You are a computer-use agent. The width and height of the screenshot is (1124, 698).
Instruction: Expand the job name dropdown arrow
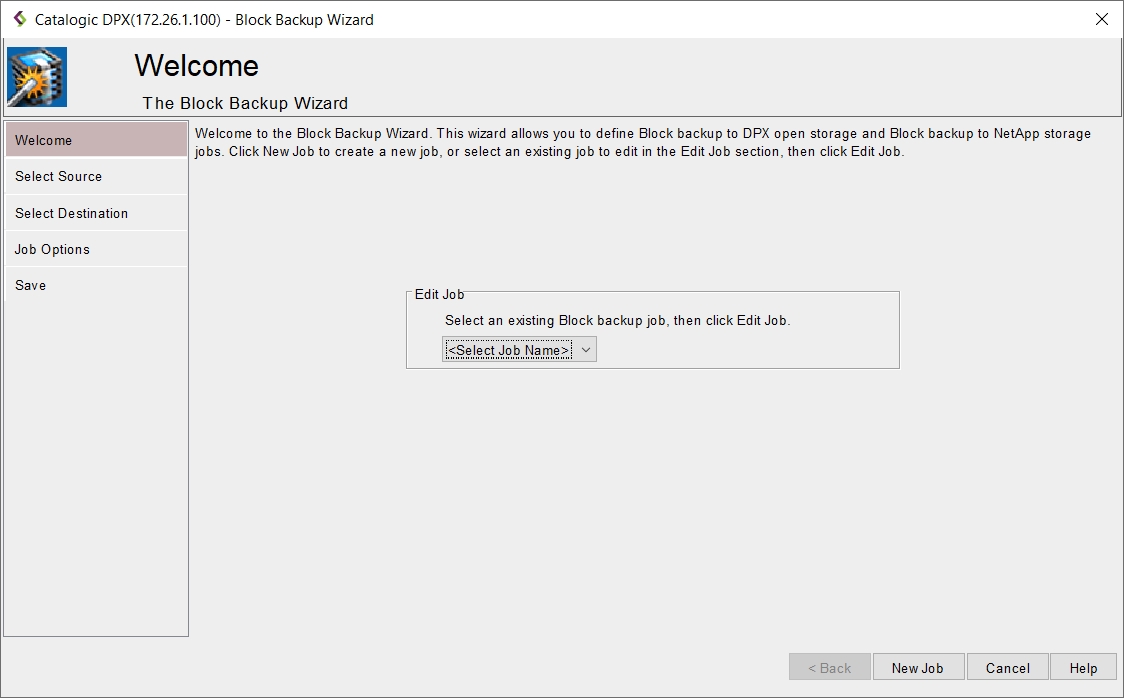(586, 350)
